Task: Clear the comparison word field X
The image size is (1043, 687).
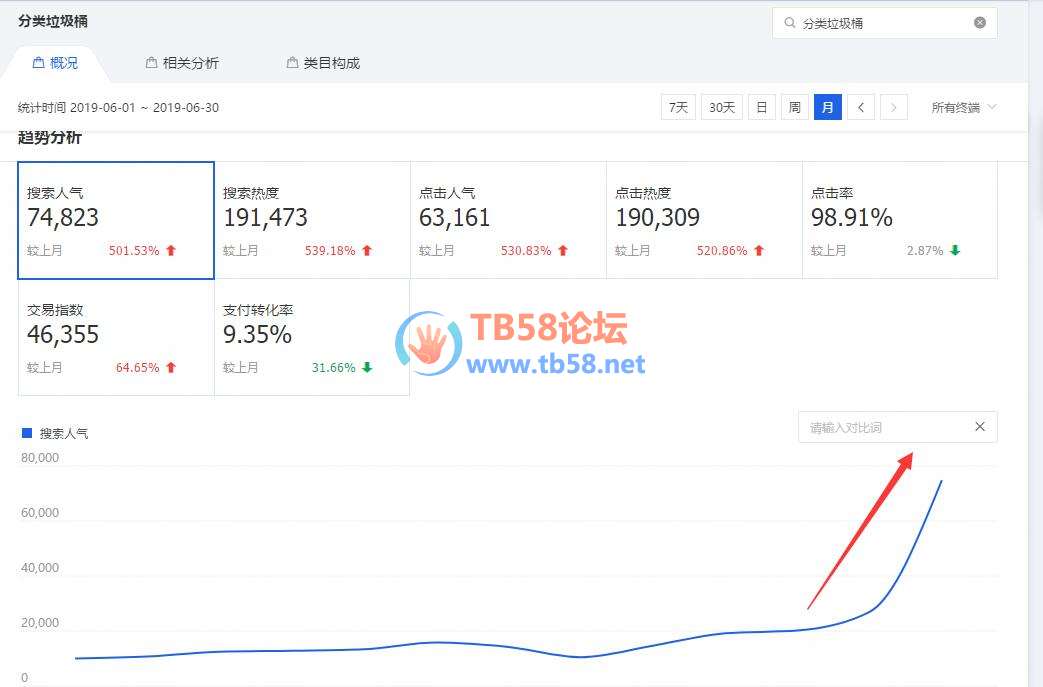Action: 980,427
